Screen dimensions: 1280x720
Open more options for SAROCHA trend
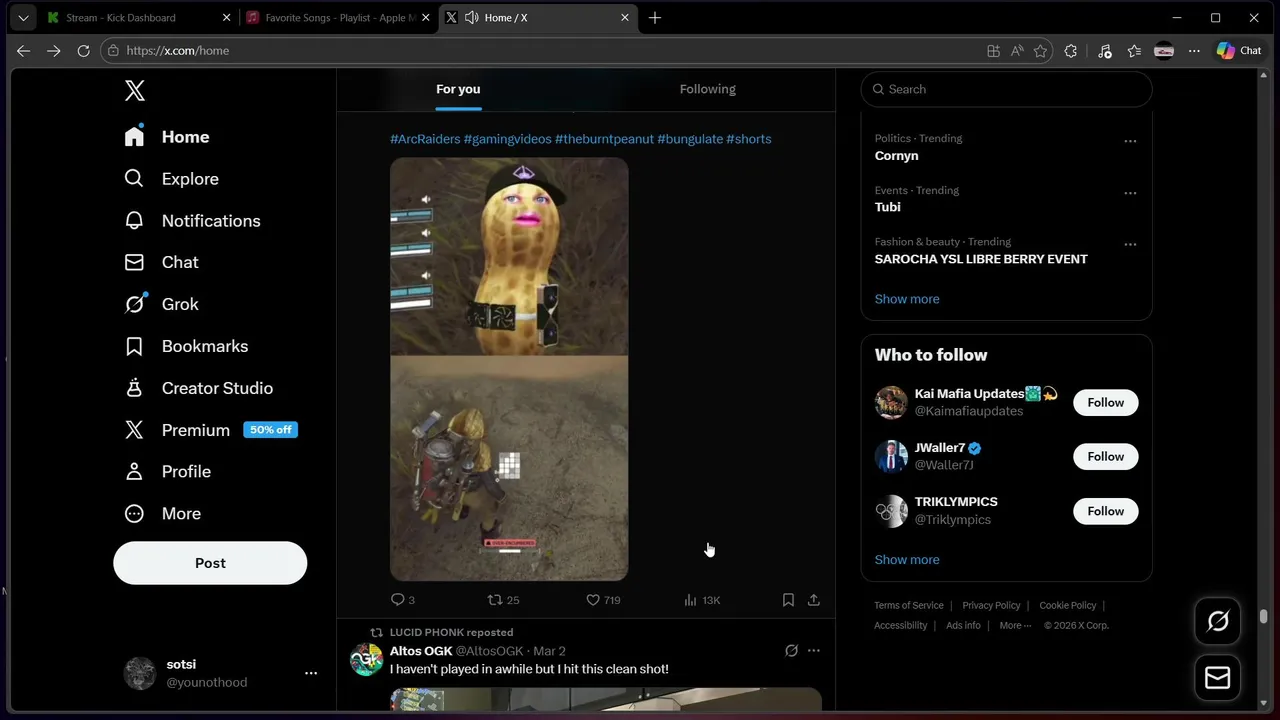(1130, 244)
